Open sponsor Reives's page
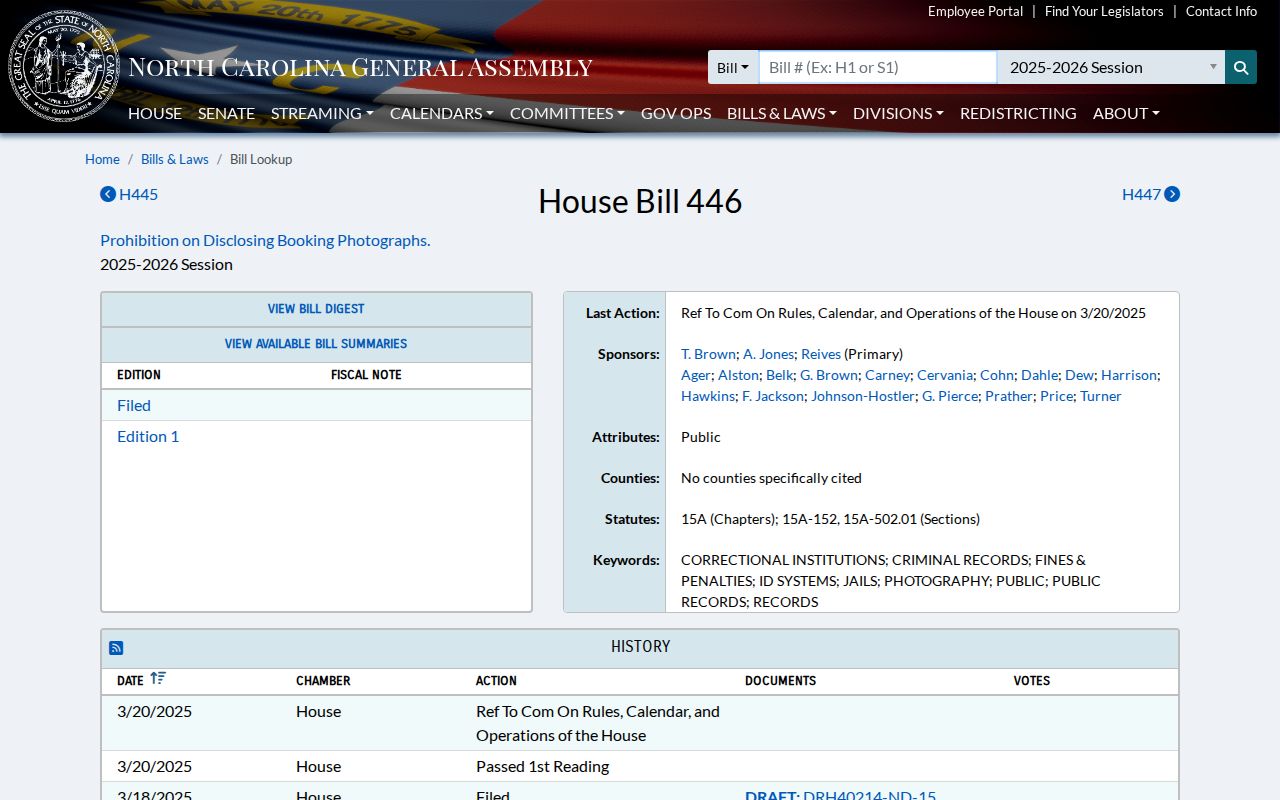 821,354
